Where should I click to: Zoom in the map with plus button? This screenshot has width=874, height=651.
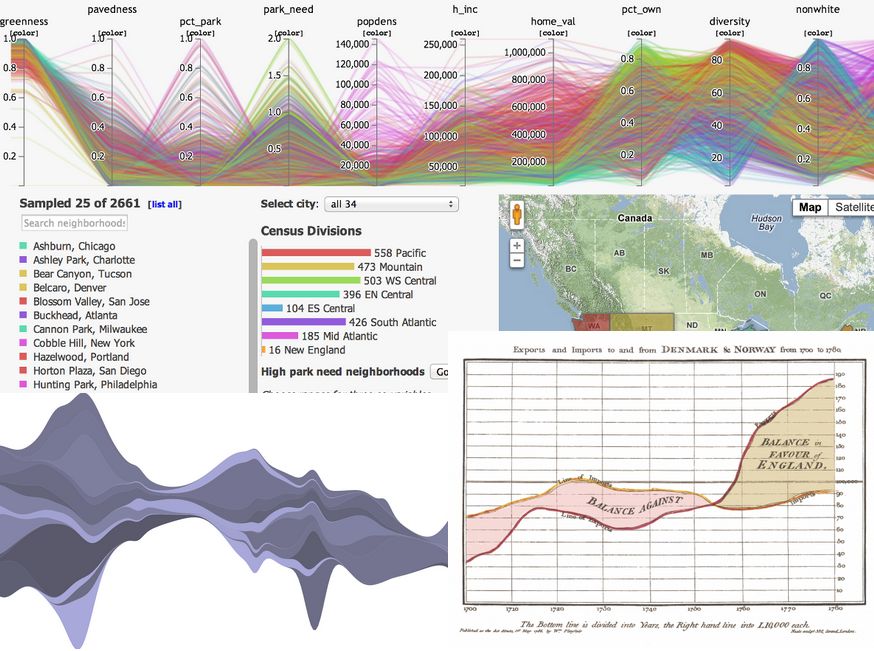(x=517, y=245)
